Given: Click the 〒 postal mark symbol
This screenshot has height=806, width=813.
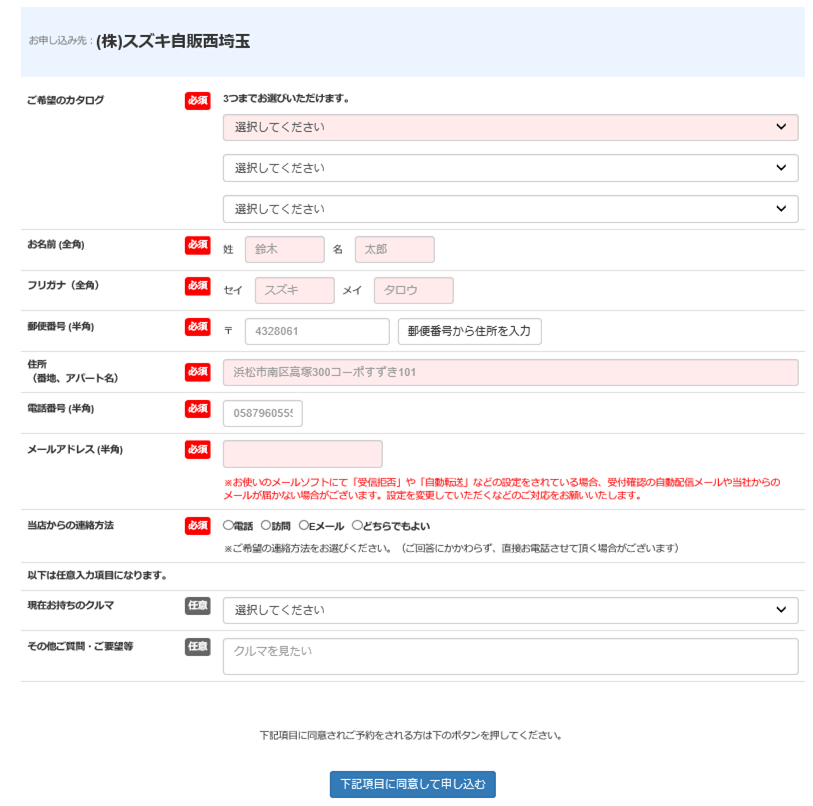Looking at the screenshot, I should point(228,331).
